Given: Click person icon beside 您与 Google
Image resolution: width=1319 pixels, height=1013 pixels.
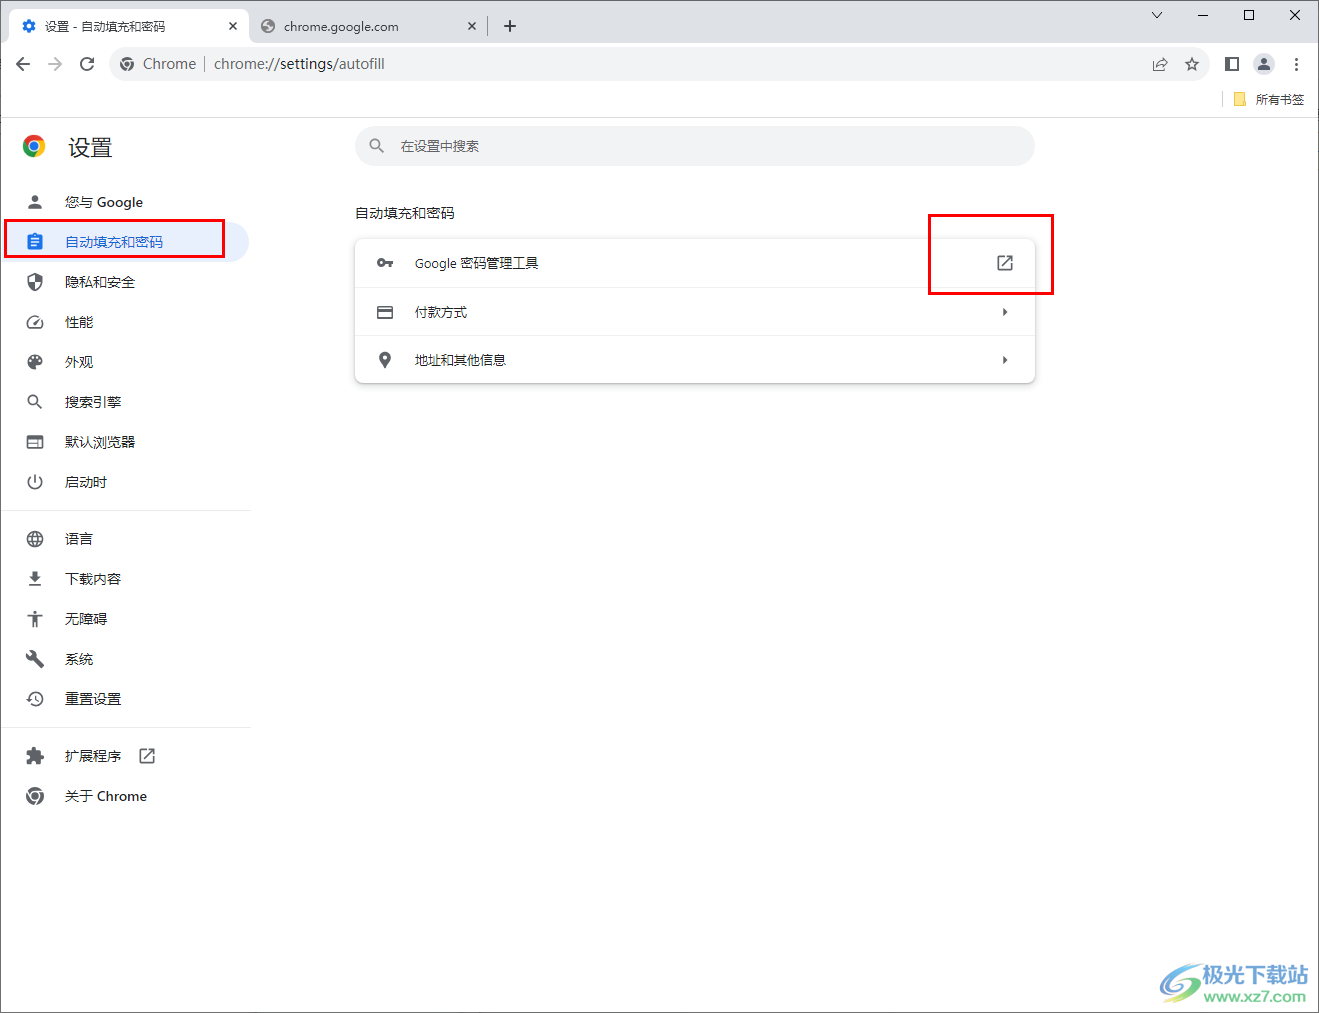Looking at the screenshot, I should click(x=35, y=202).
